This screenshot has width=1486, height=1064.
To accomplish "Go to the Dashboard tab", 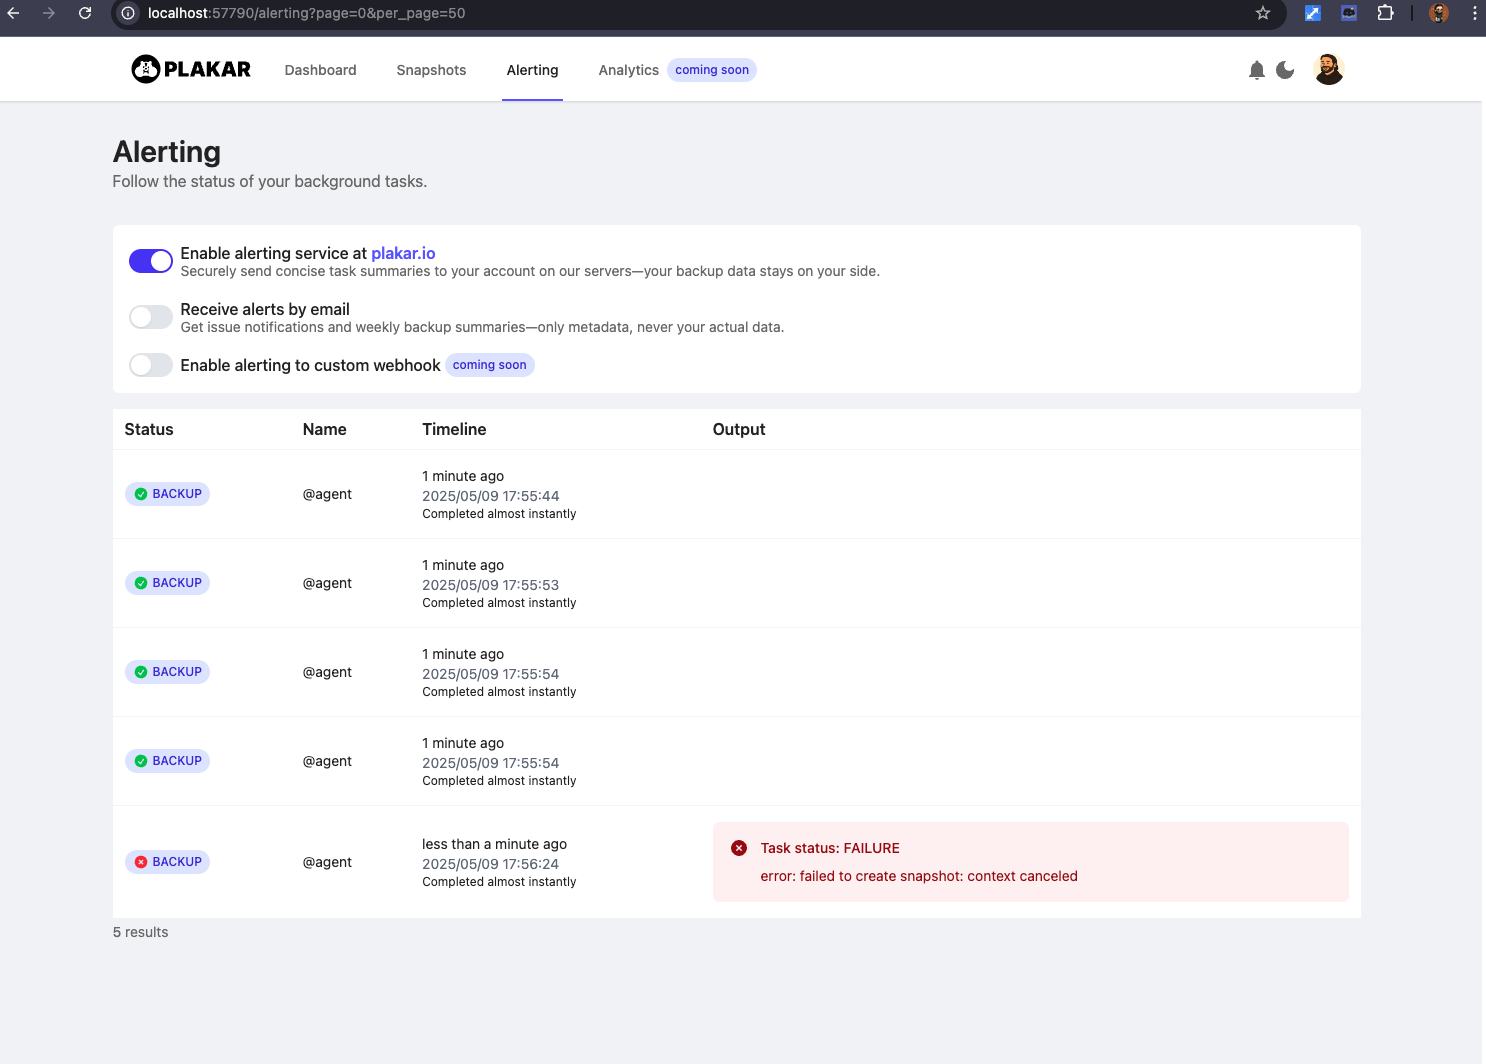I will pyautogui.click(x=320, y=70).
